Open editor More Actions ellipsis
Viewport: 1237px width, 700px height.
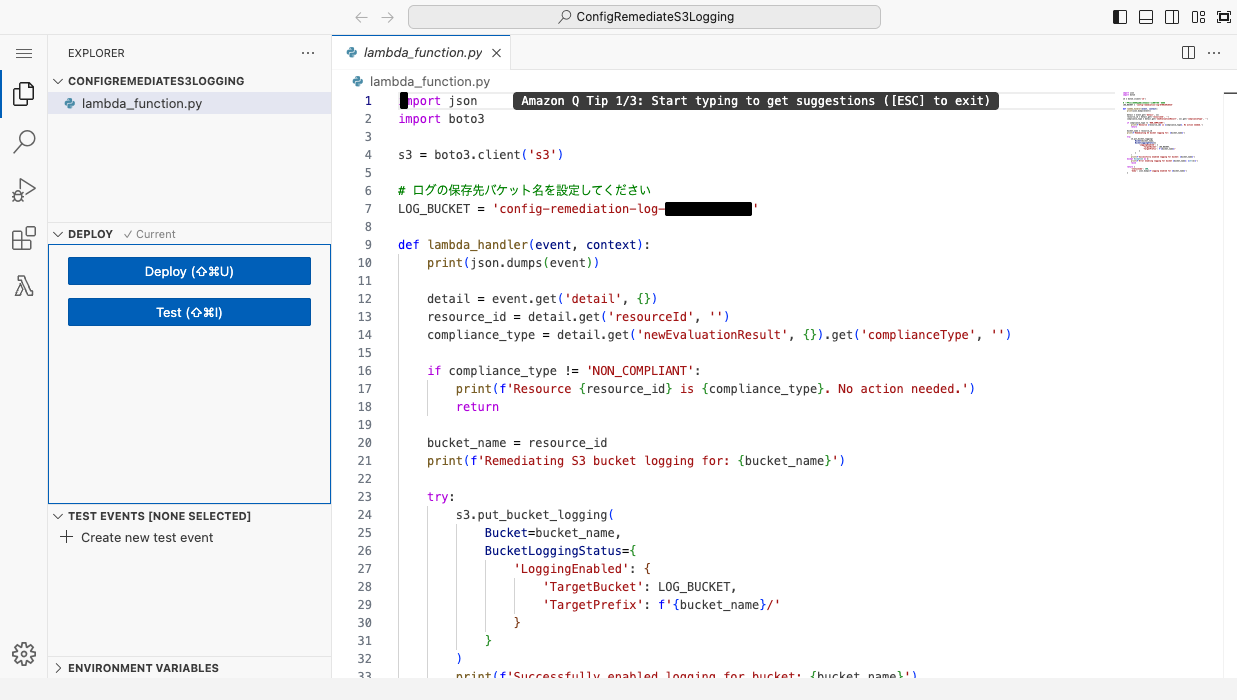1214,52
